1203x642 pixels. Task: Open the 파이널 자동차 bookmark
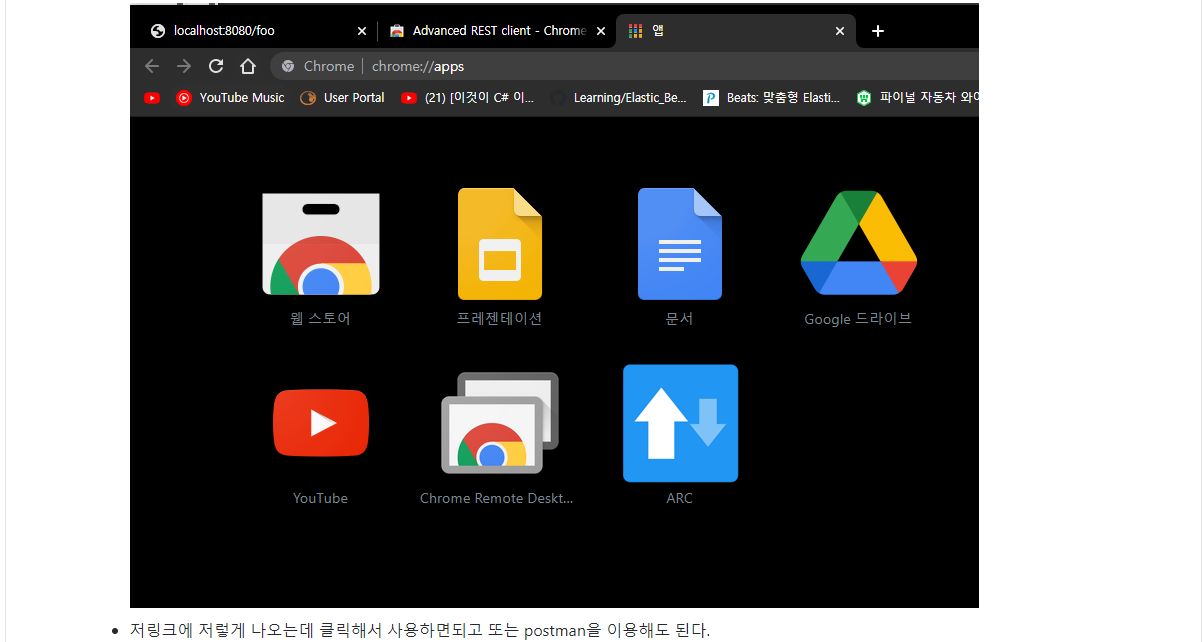click(x=917, y=98)
